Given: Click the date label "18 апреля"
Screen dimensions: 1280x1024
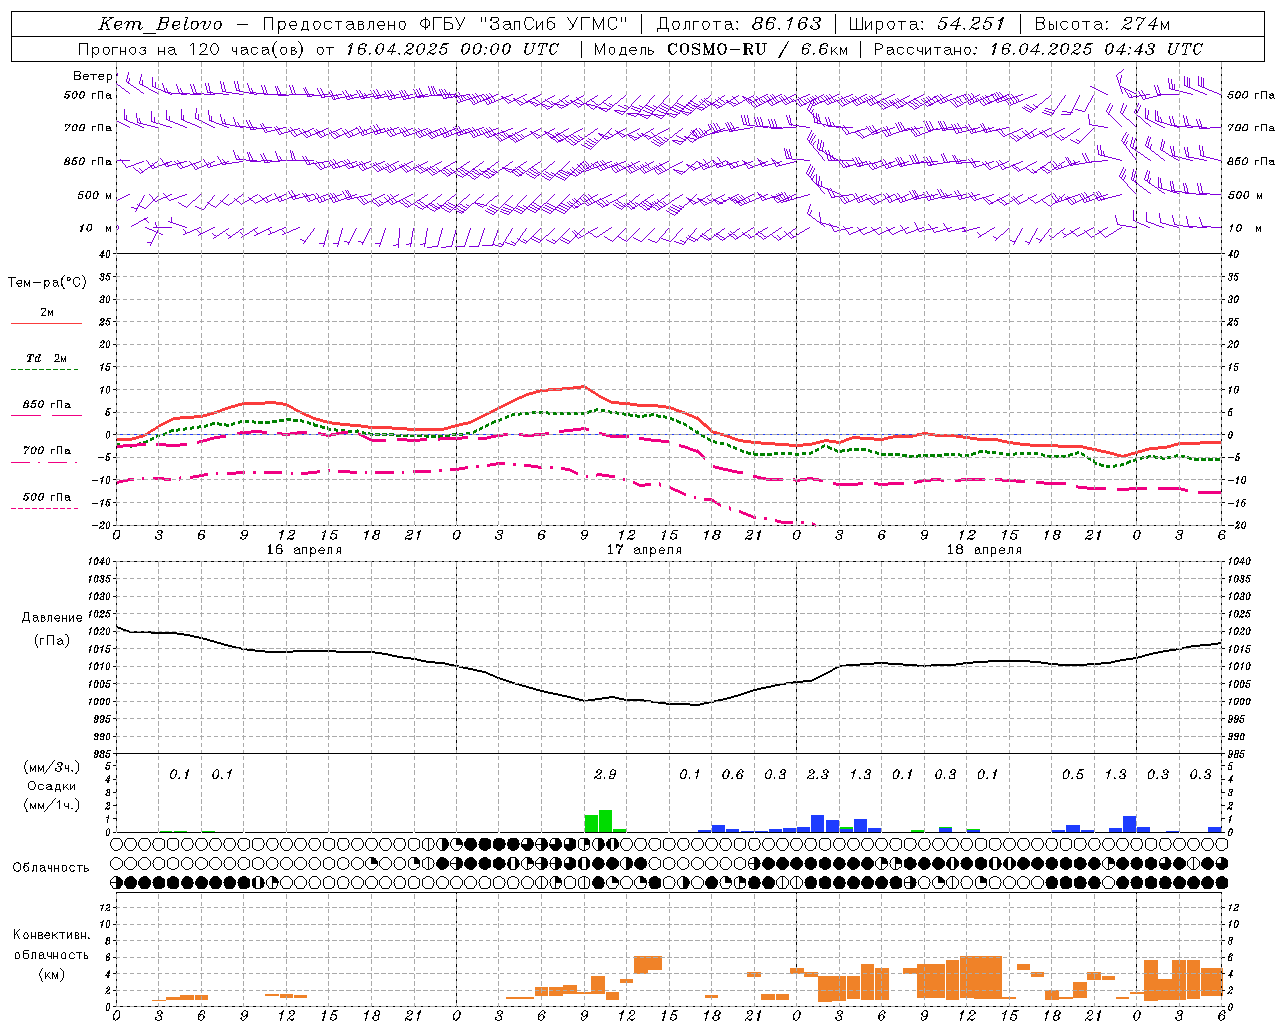Looking at the screenshot, I should pos(985,550).
